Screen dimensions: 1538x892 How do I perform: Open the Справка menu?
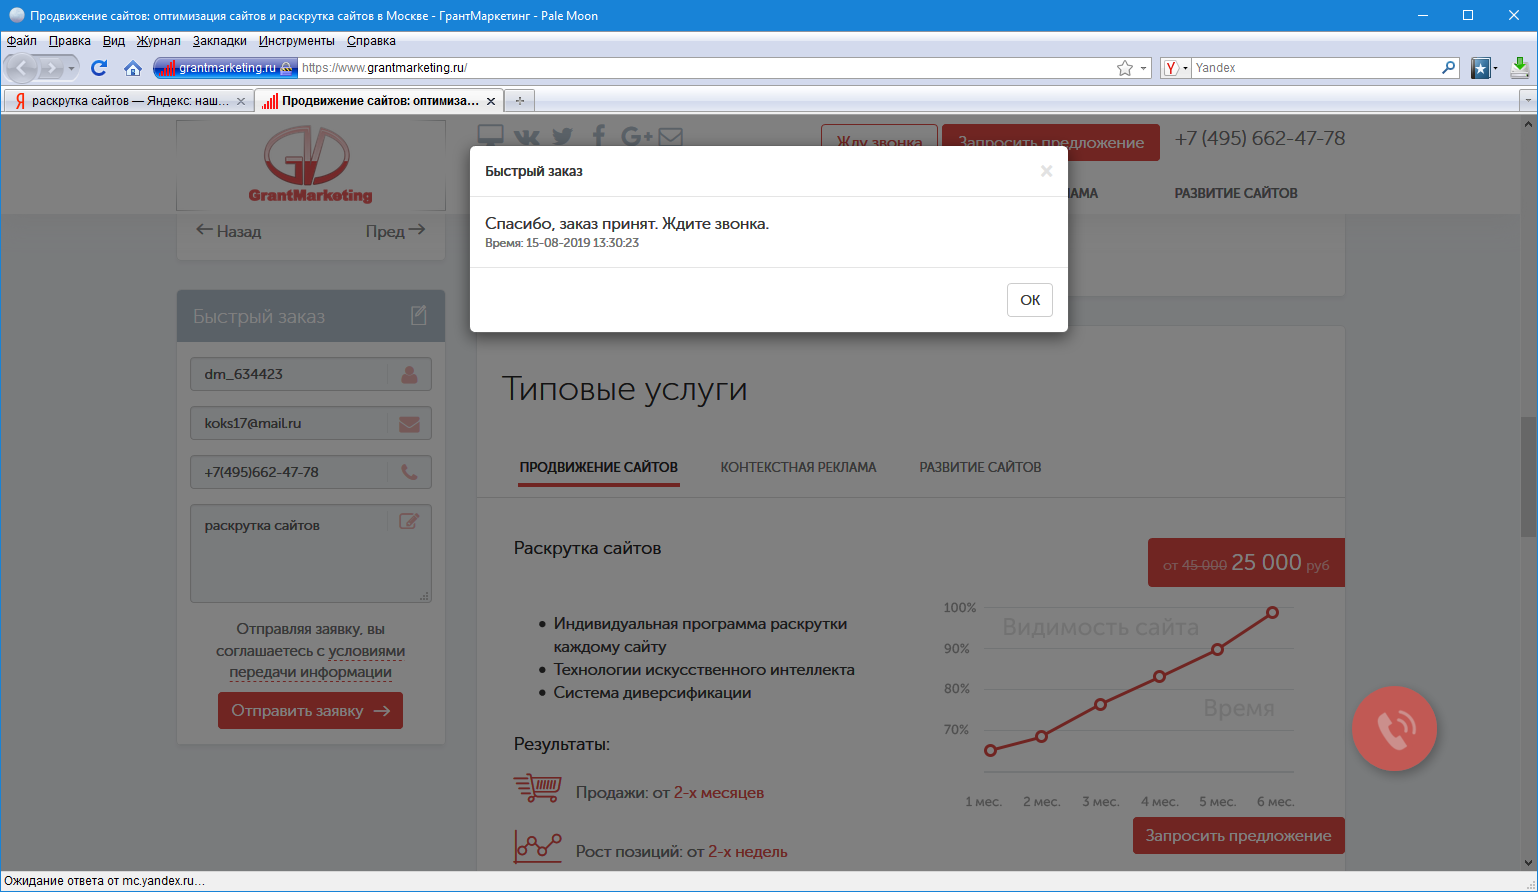coord(371,41)
